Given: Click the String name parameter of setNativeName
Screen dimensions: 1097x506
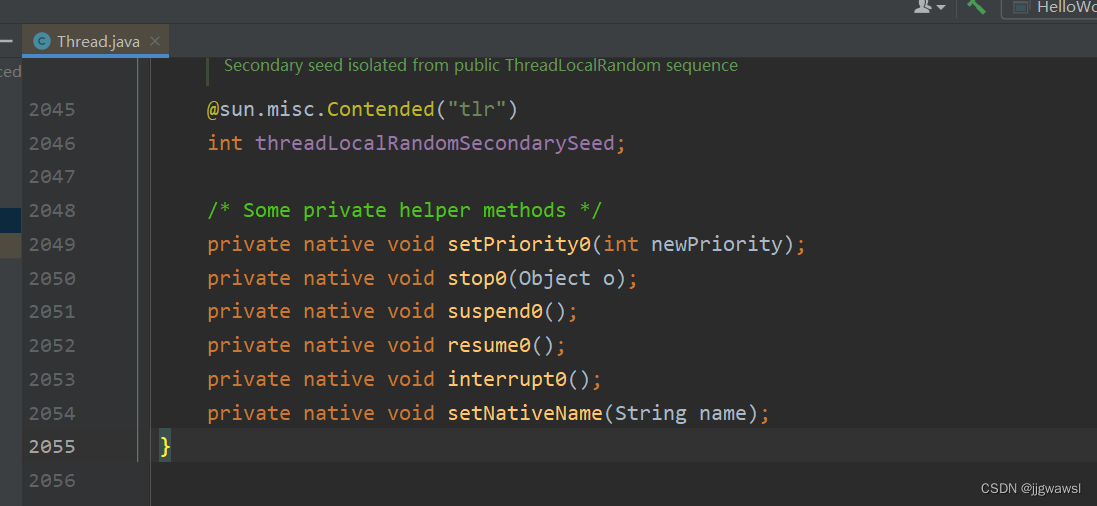Looking at the screenshot, I should 681,414.
